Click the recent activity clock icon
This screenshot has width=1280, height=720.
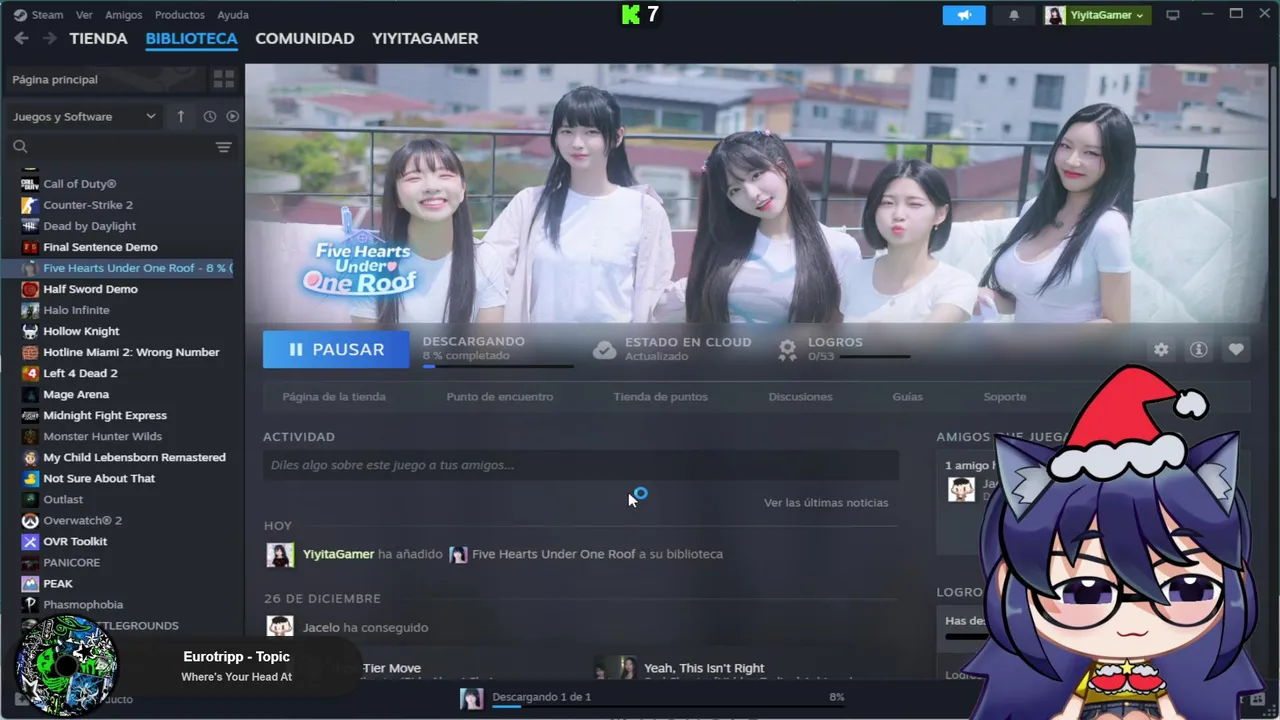[210, 116]
